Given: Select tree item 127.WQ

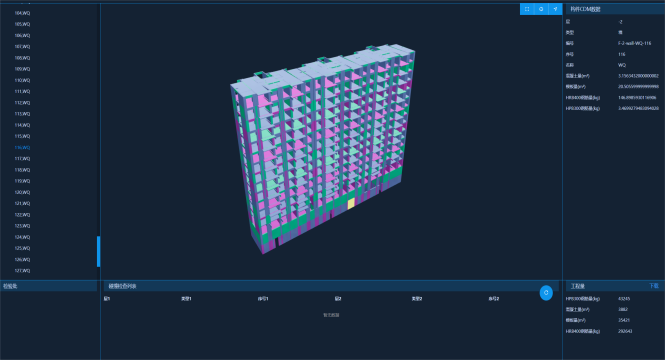Looking at the screenshot, I should point(22,271).
